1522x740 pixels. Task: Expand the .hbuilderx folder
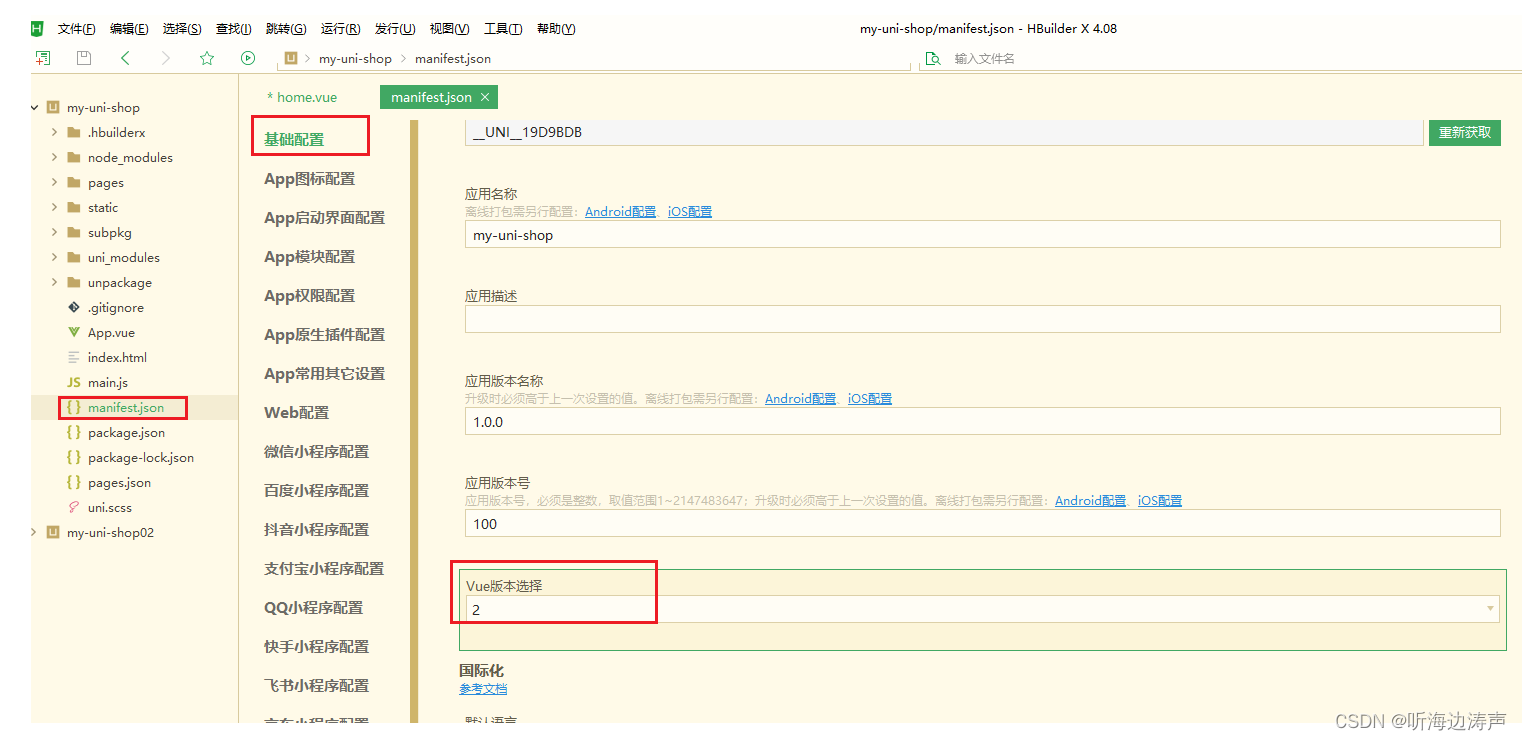point(54,132)
